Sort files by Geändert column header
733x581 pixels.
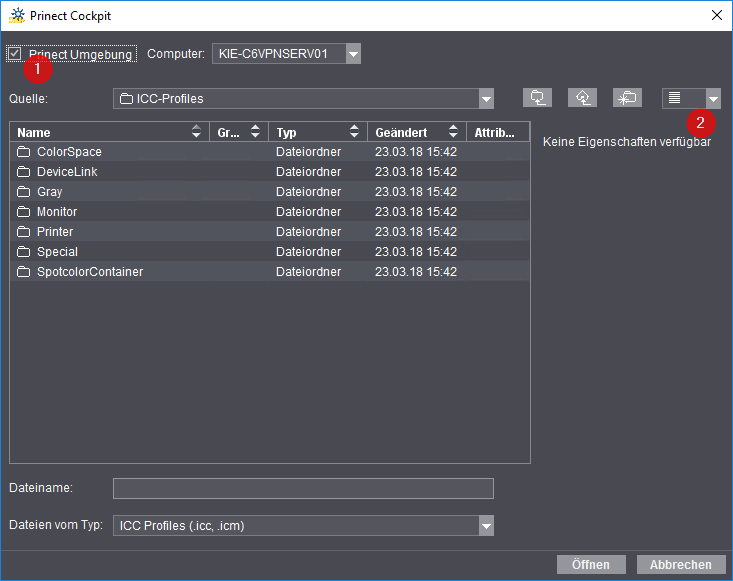[x=410, y=132]
